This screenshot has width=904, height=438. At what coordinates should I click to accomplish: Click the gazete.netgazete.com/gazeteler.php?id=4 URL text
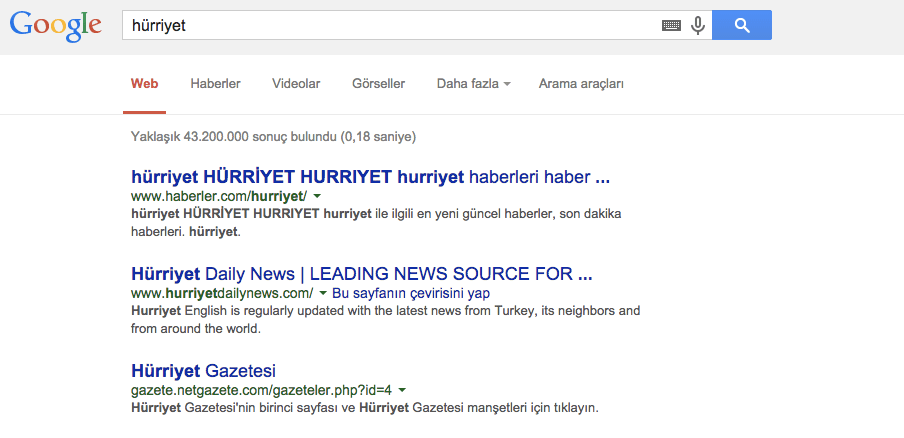(x=262, y=390)
